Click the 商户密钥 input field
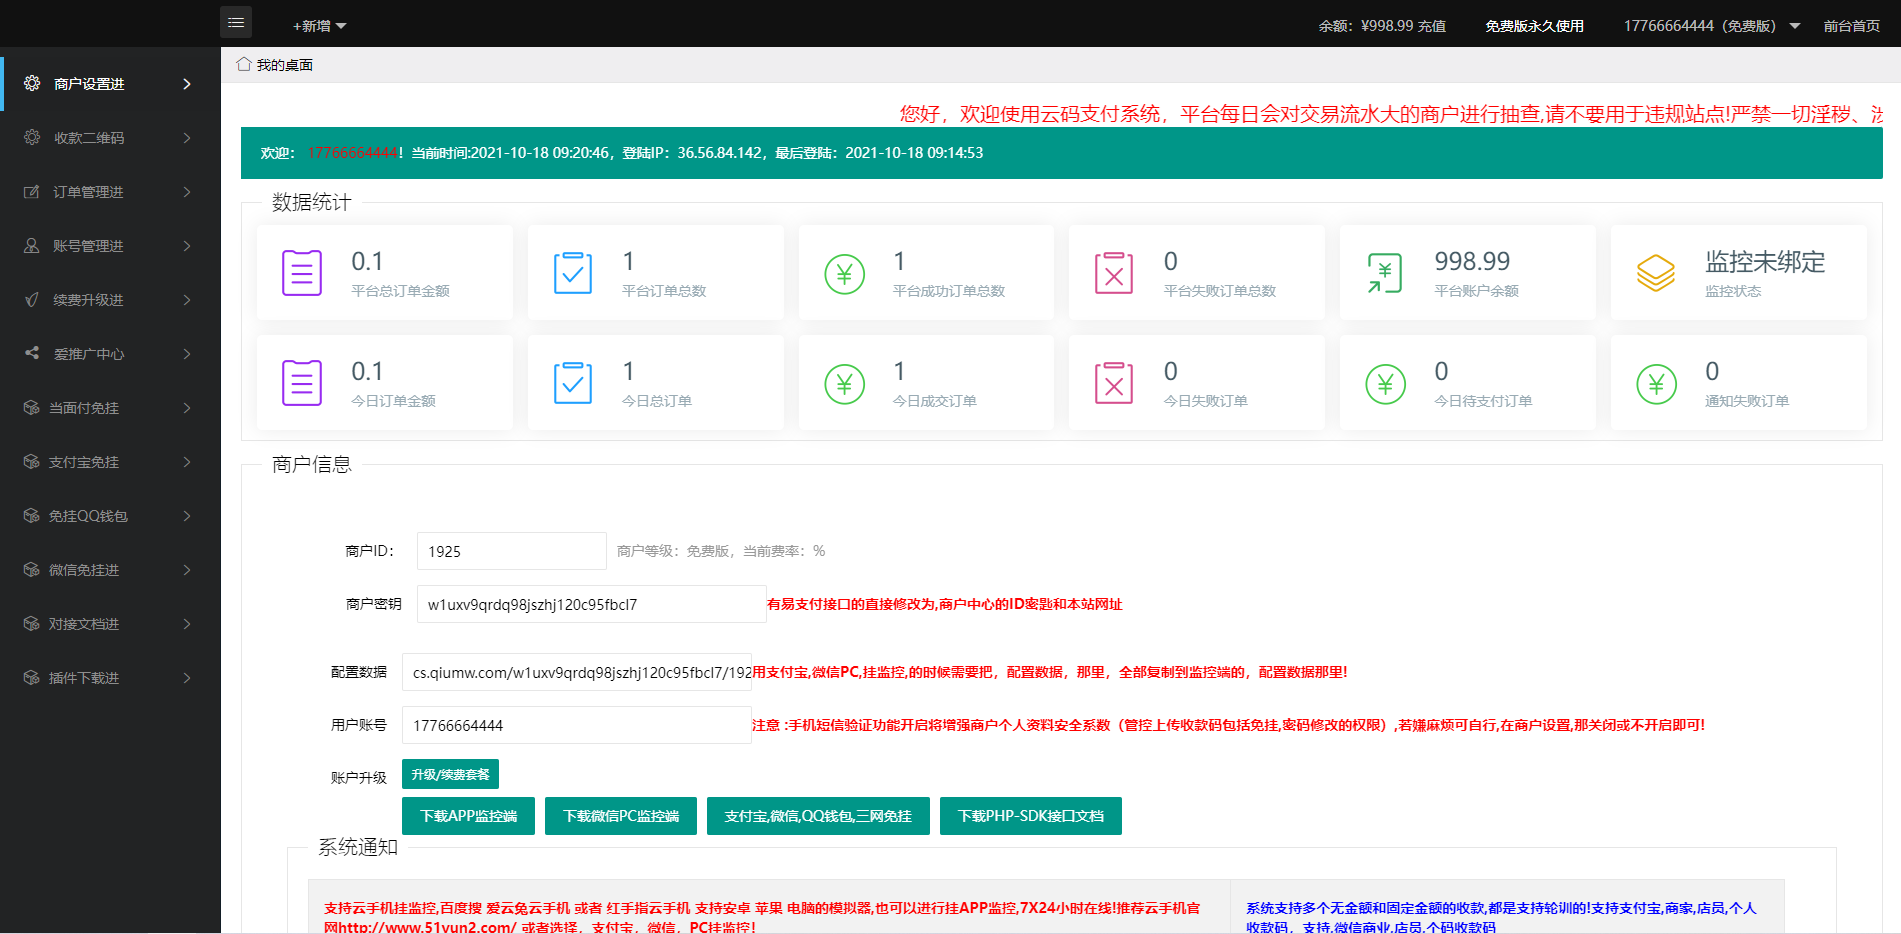 [x=591, y=604]
